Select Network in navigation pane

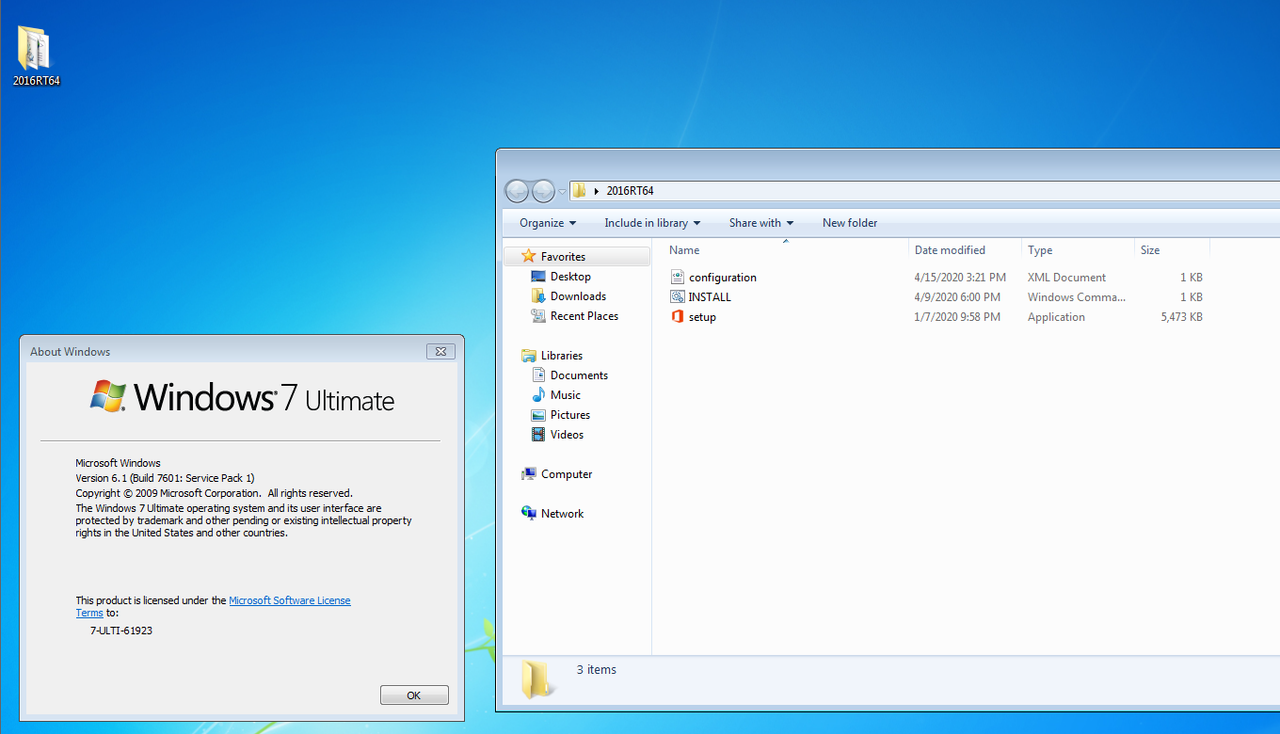562,514
